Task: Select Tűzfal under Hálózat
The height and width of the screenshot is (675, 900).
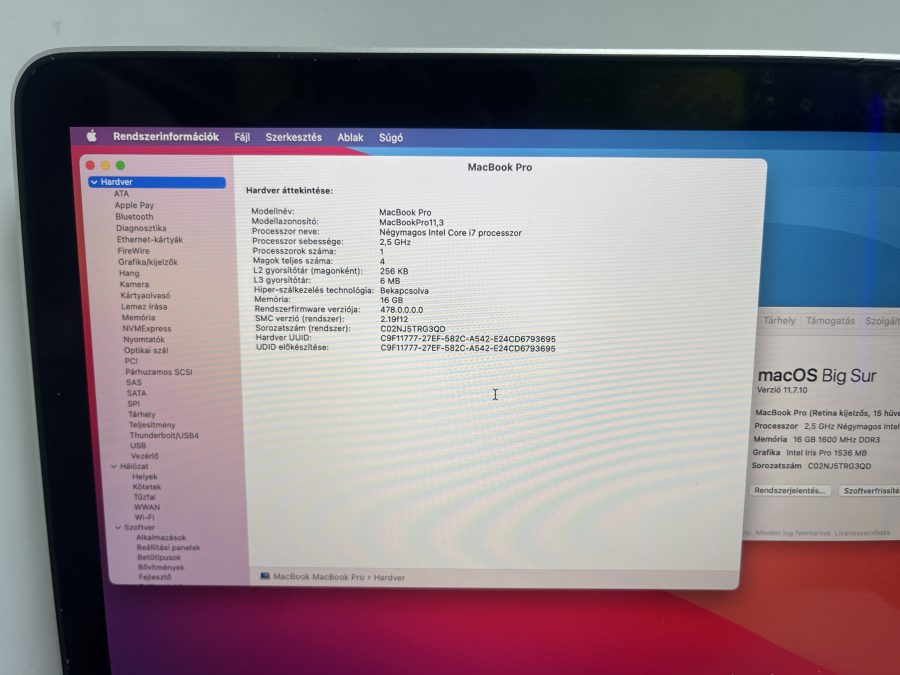Action: pyautogui.click(x=145, y=497)
